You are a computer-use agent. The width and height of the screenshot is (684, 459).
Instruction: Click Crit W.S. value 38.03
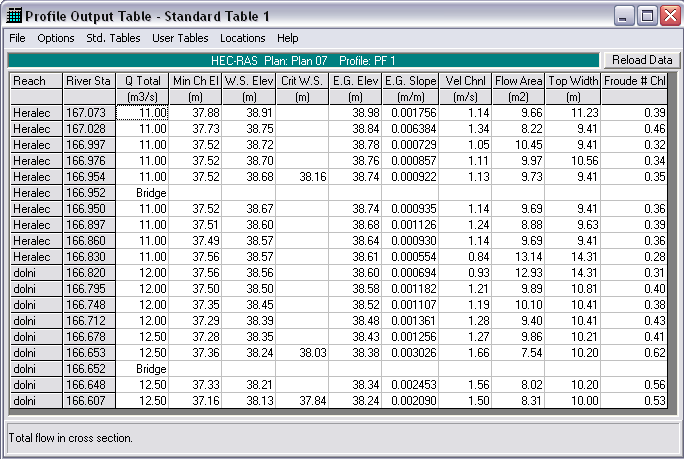click(x=302, y=353)
